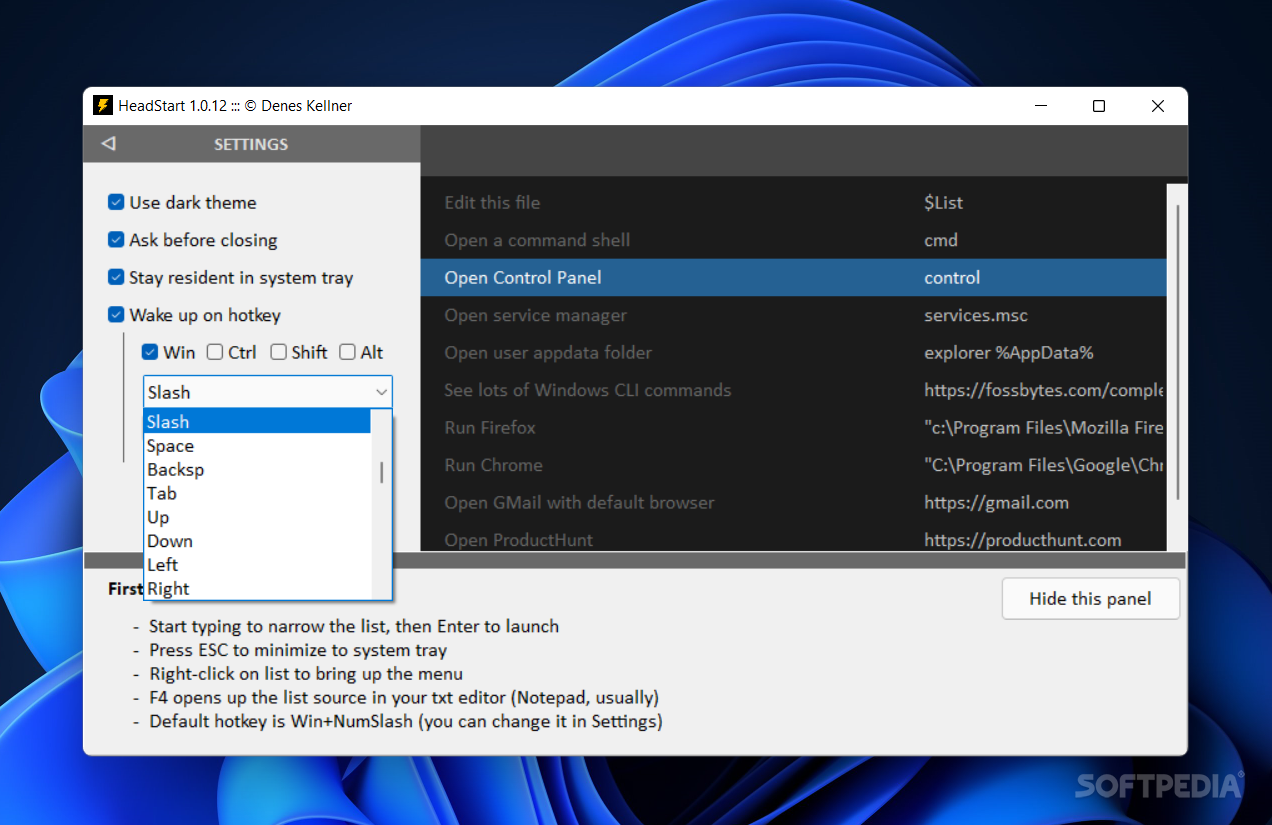The width and height of the screenshot is (1272, 825).
Task: Select See lots of Windows CLI commands
Action: pos(793,390)
